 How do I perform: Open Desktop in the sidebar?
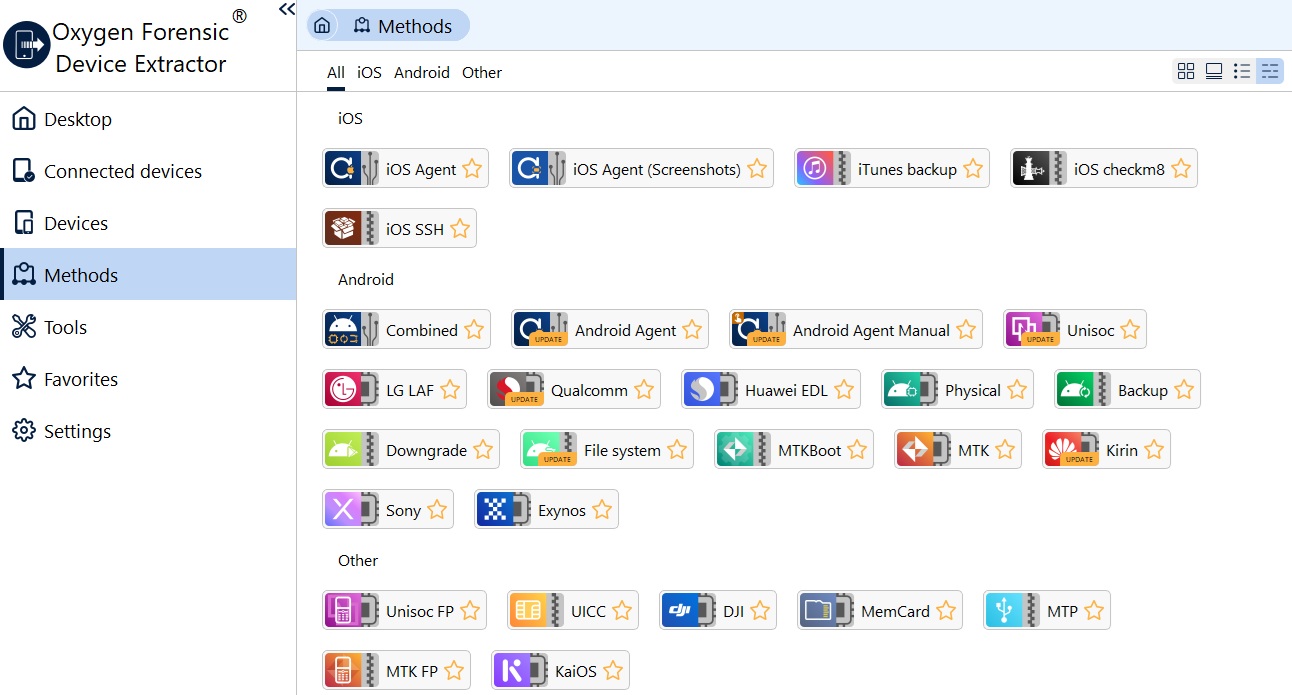click(148, 119)
